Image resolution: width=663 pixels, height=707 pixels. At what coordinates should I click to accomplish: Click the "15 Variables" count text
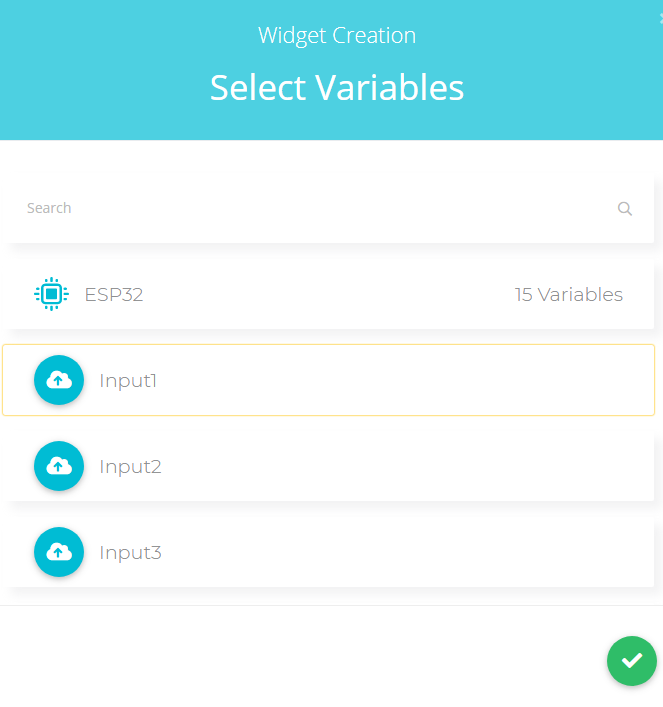568,295
